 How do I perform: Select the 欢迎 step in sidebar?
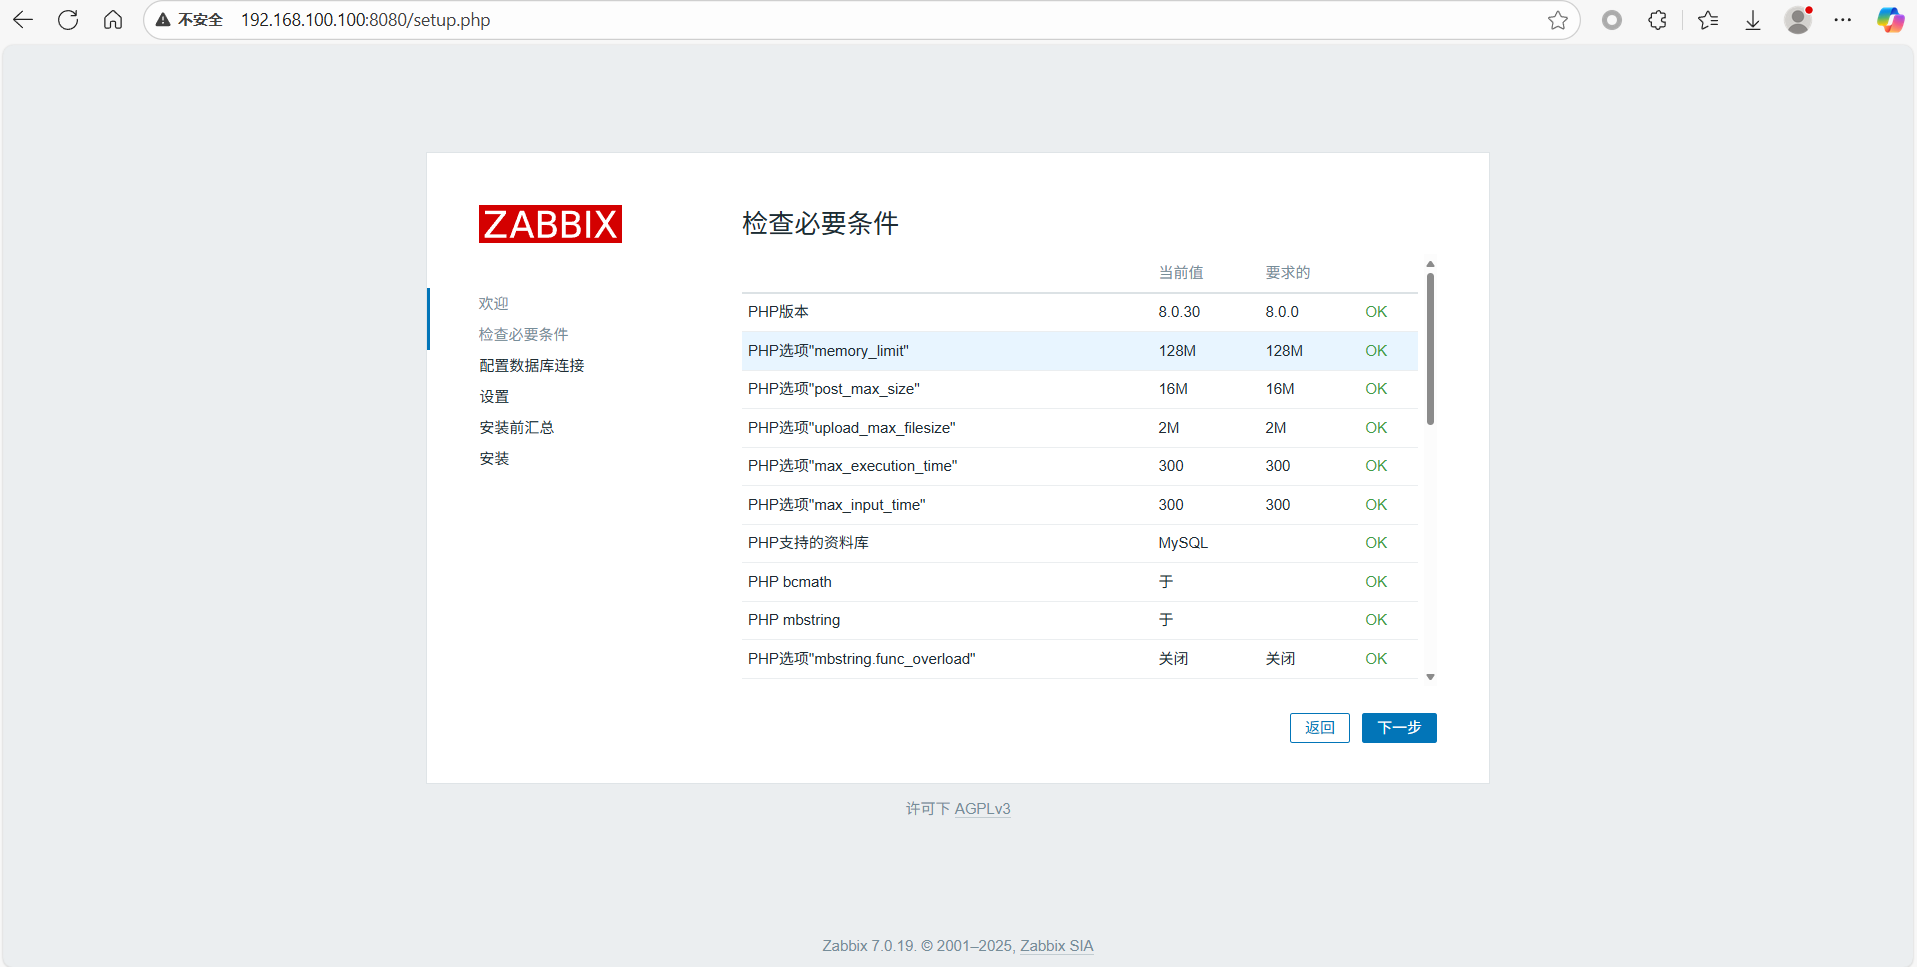click(x=493, y=303)
